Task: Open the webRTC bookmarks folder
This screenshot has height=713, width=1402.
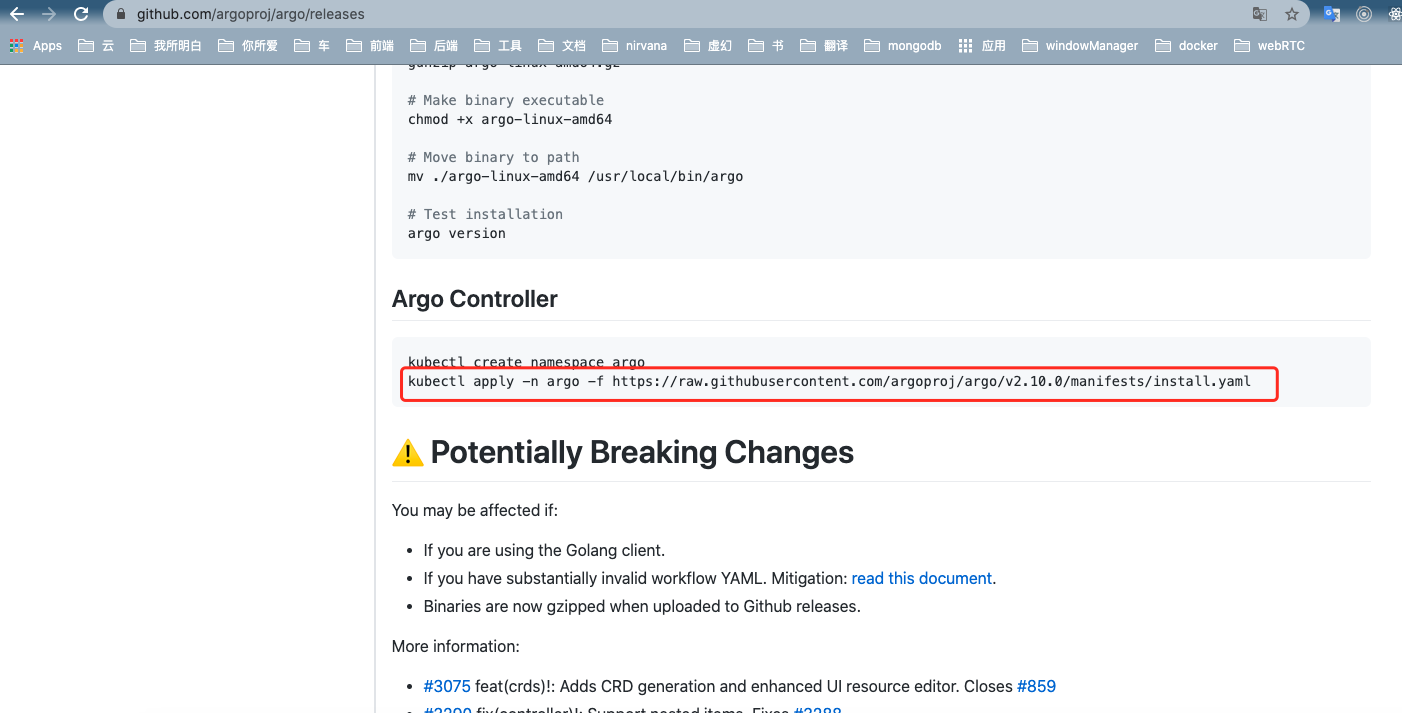Action: 1243,45
